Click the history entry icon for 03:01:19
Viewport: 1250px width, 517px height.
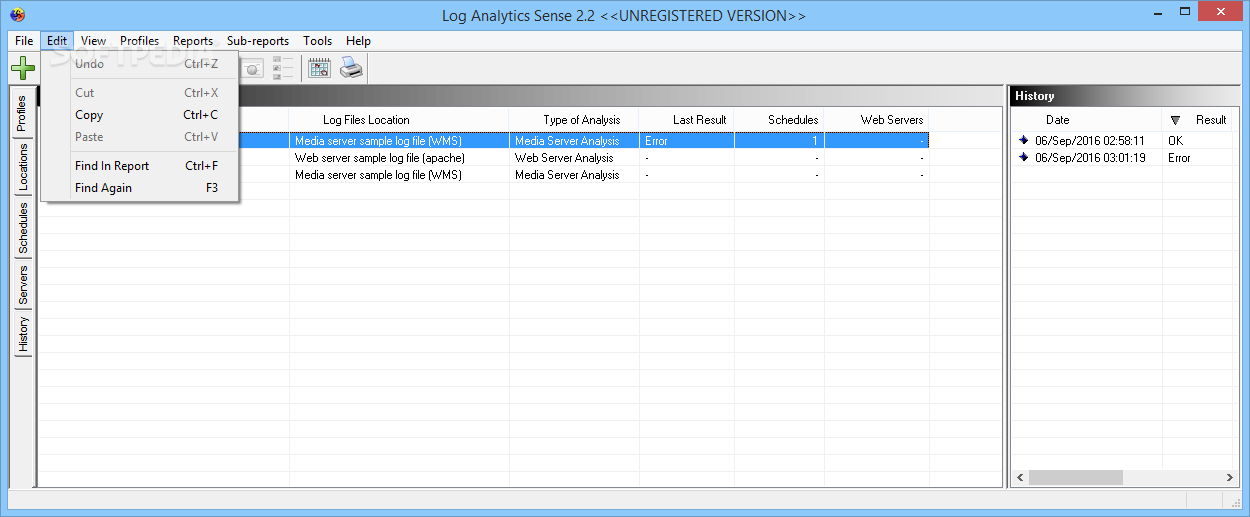[x=1024, y=158]
